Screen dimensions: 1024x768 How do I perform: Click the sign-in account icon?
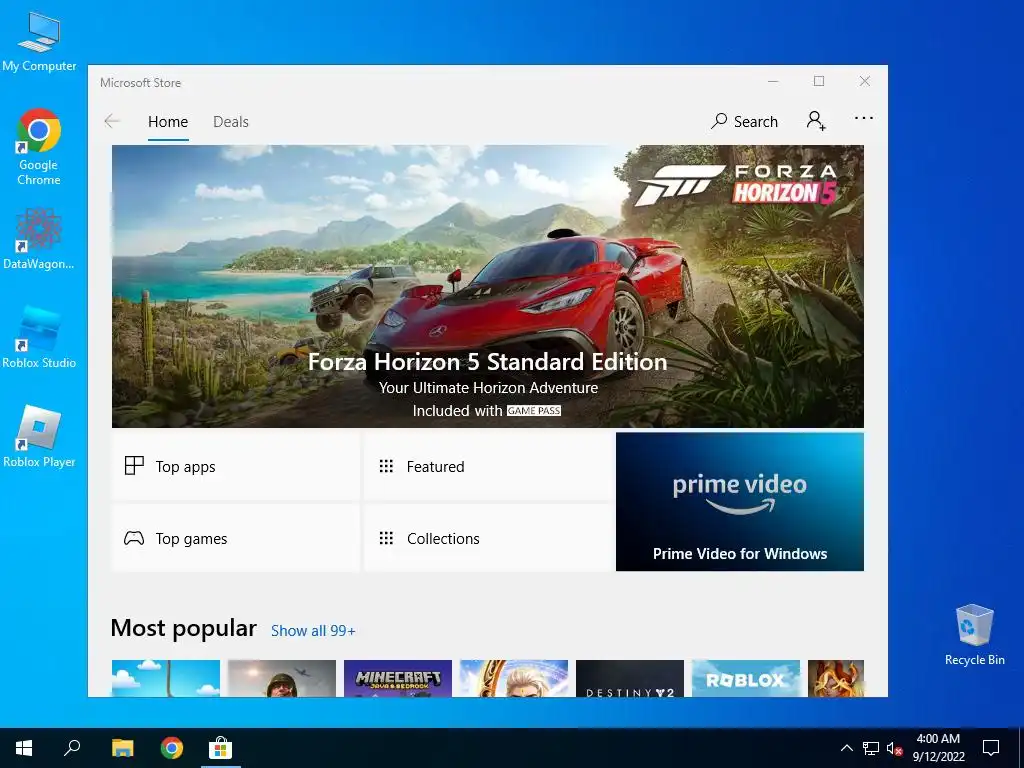click(816, 121)
